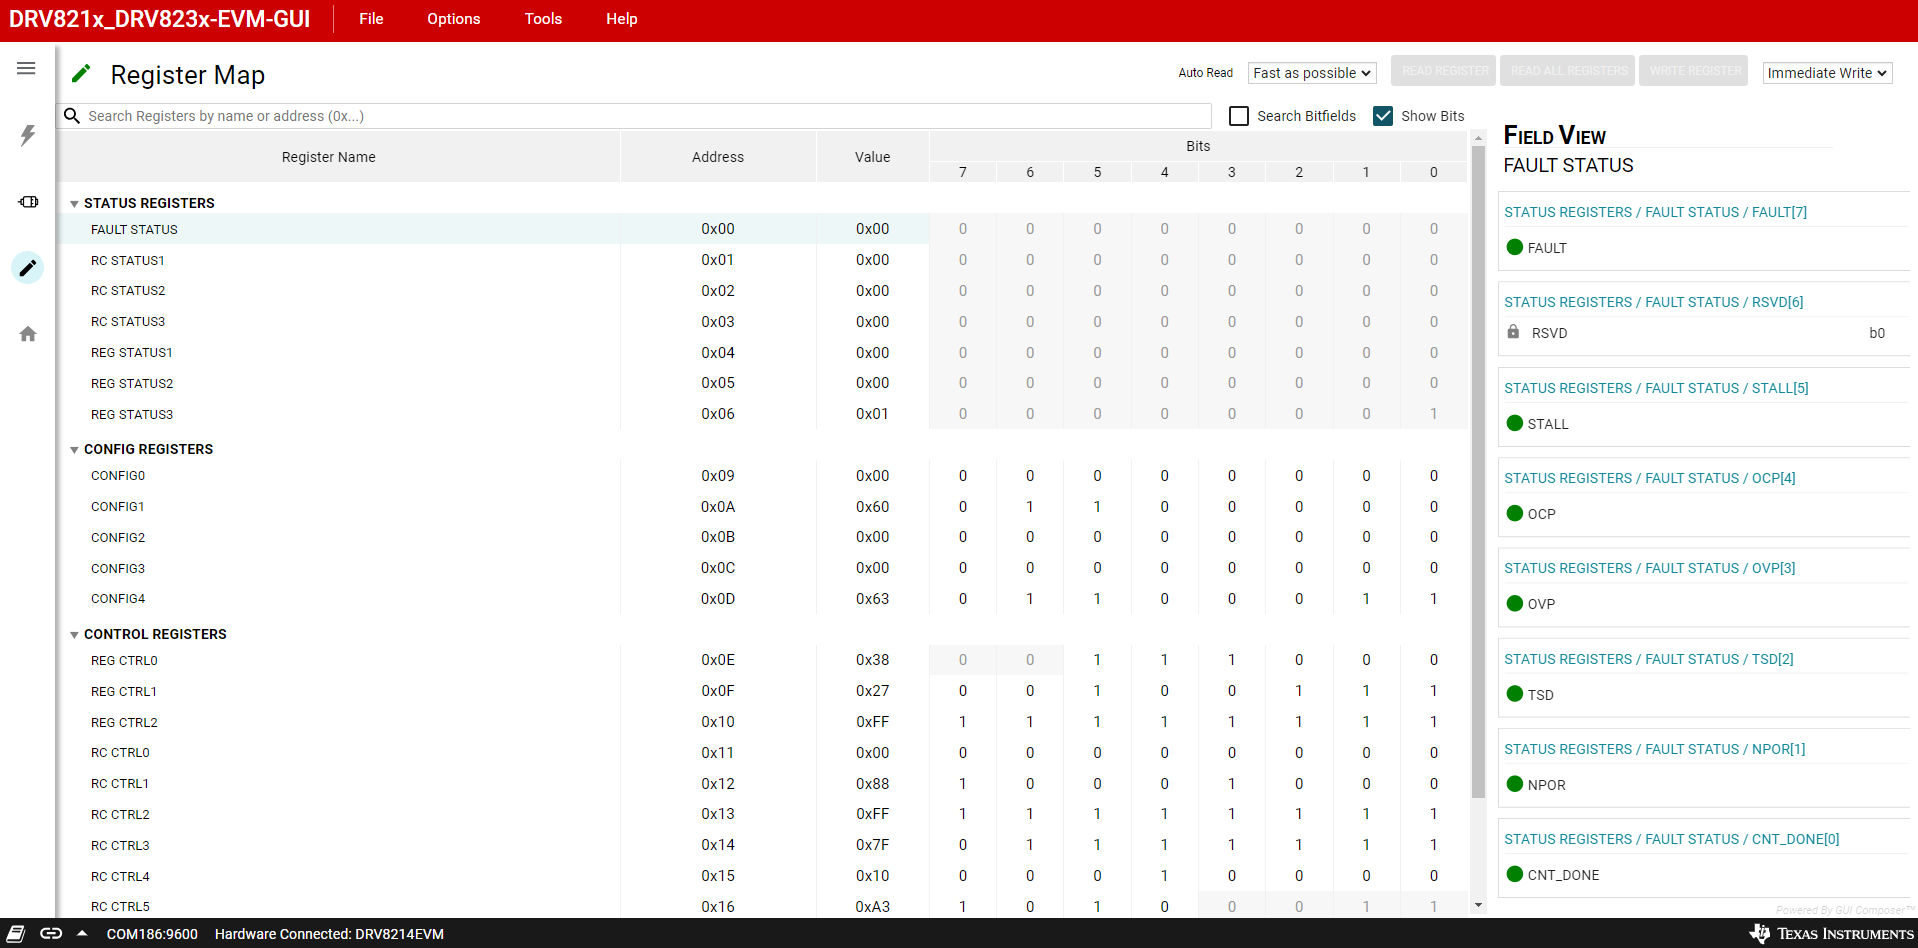Uncheck the Show Bits checkbox
Image resolution: width=1918 pixels, height=948 pixels.
pos(1383,116)
